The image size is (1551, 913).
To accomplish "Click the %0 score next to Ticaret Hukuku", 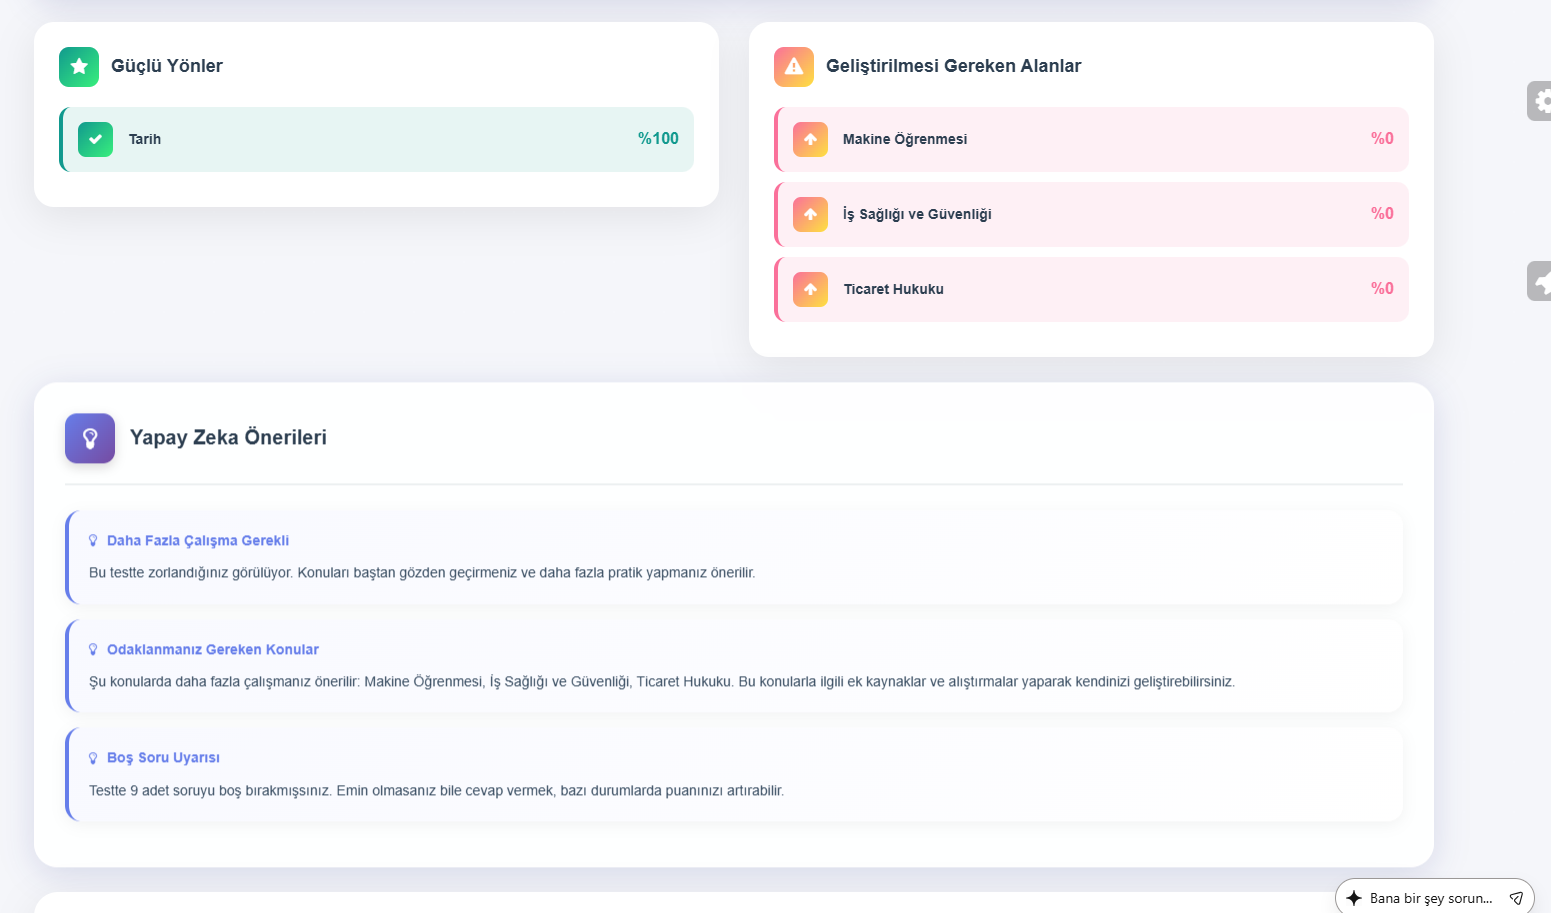I will (1382, 289).
